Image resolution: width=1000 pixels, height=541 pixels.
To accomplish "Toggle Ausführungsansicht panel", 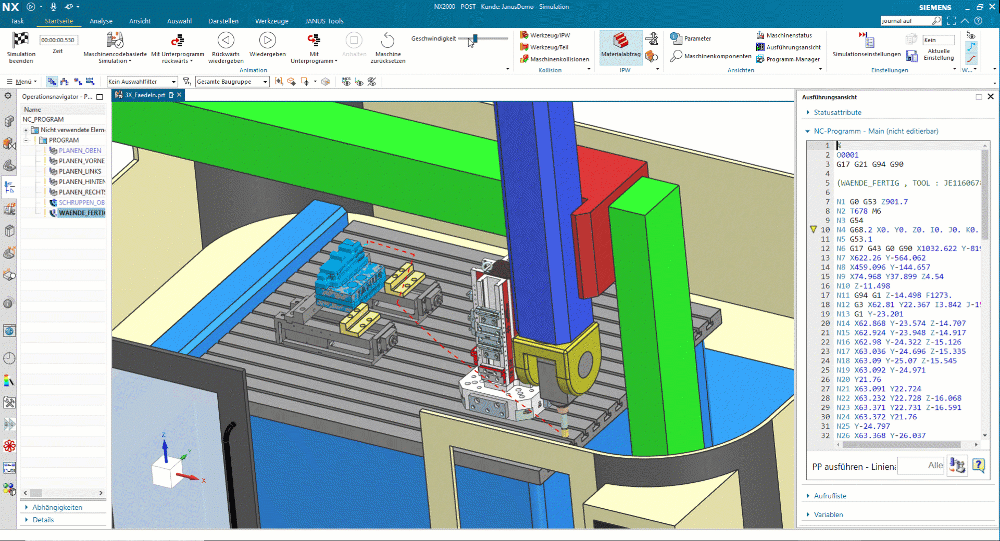I will [788, 47].
